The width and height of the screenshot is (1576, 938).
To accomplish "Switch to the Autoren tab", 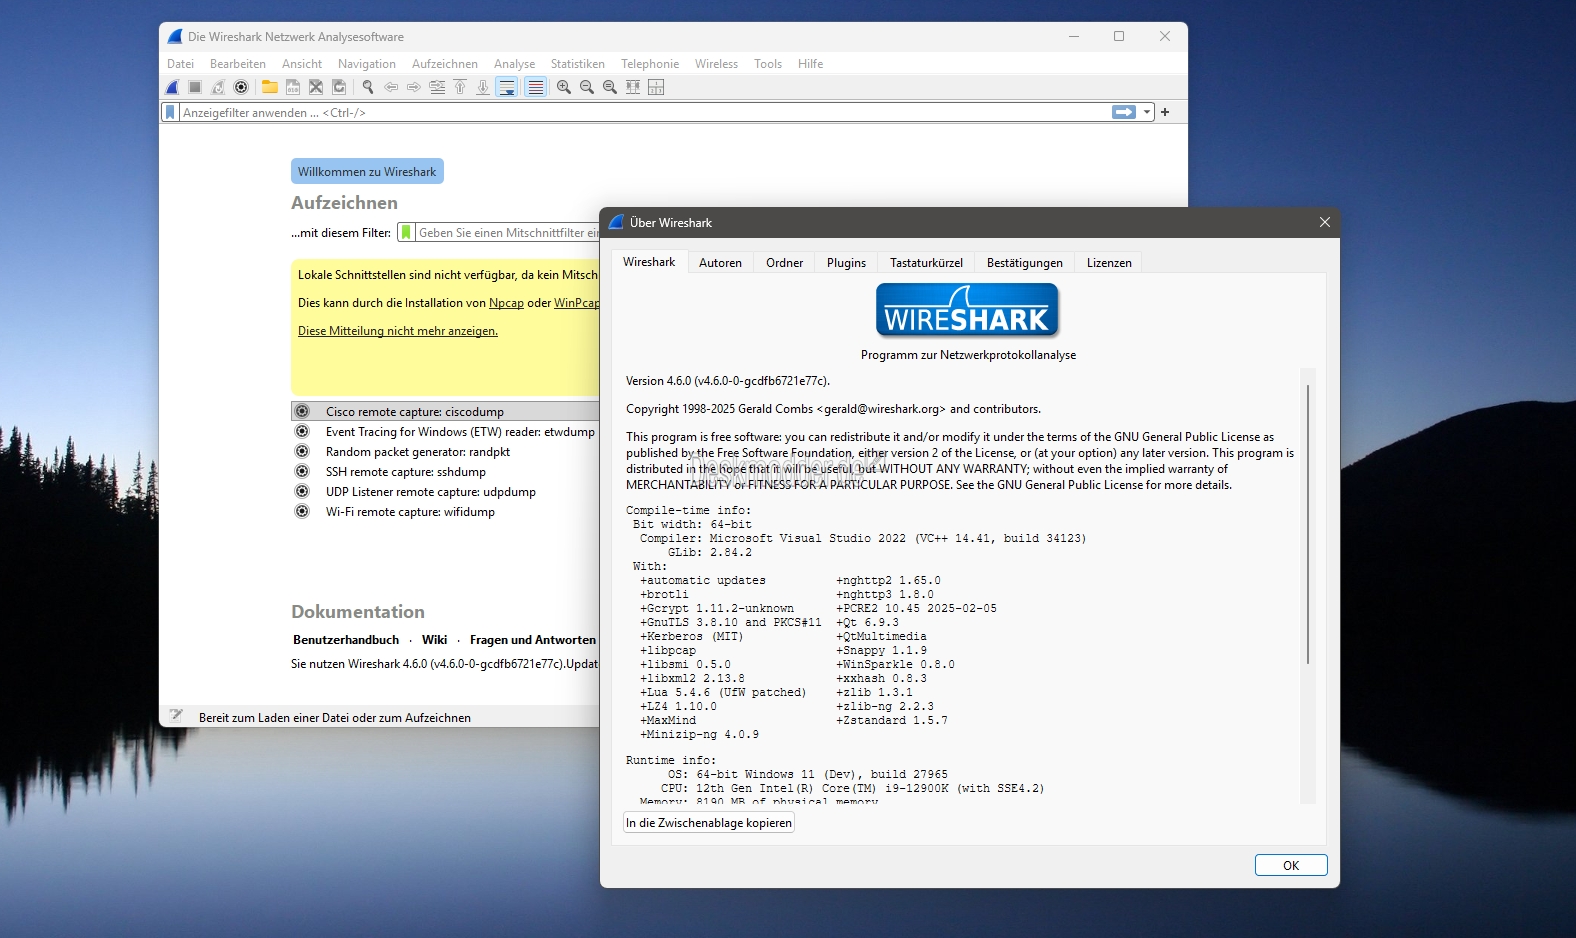I will point(720,263).
